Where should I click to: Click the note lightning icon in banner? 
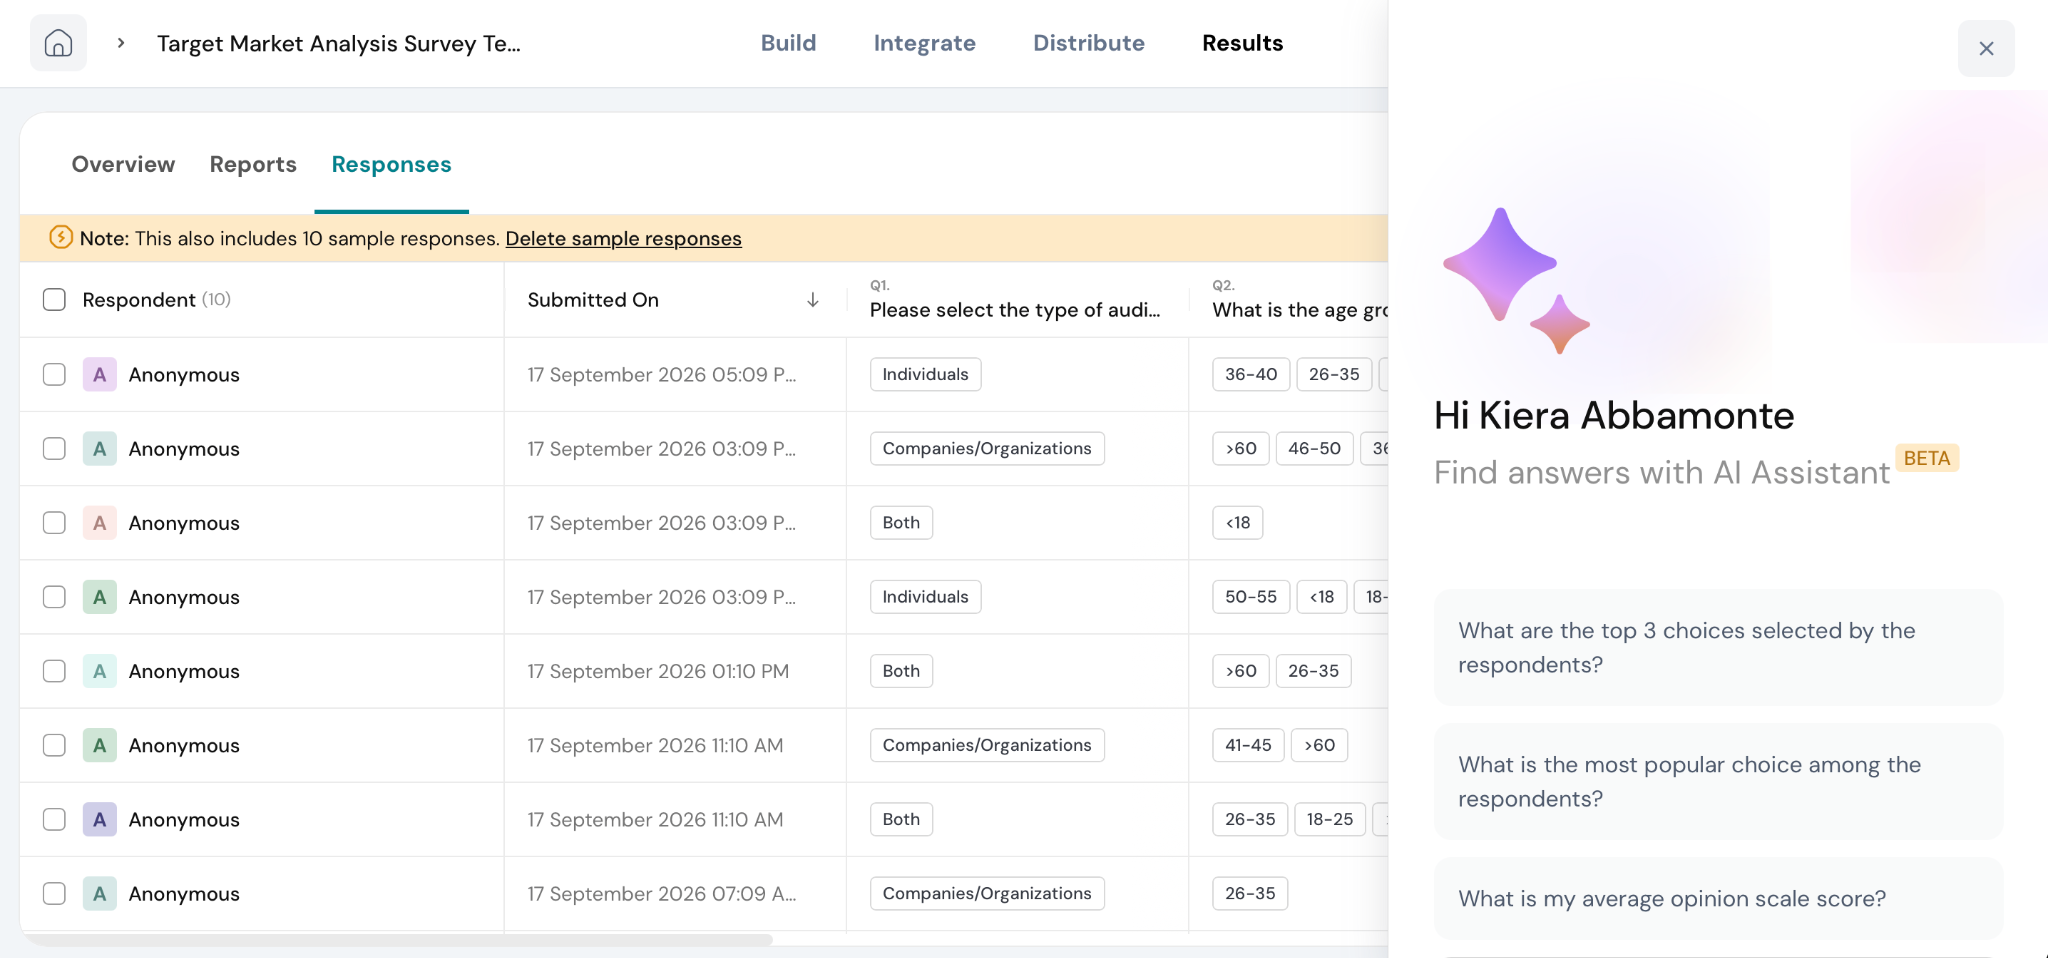pyautogui.click(x=61, y=238)
